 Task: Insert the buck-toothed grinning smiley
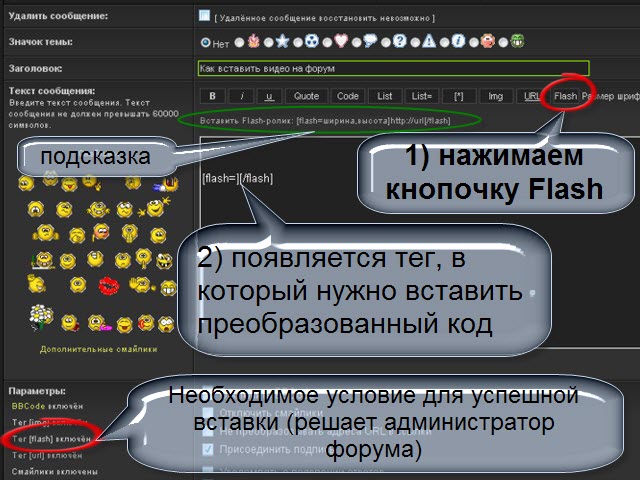pos(164,260)
